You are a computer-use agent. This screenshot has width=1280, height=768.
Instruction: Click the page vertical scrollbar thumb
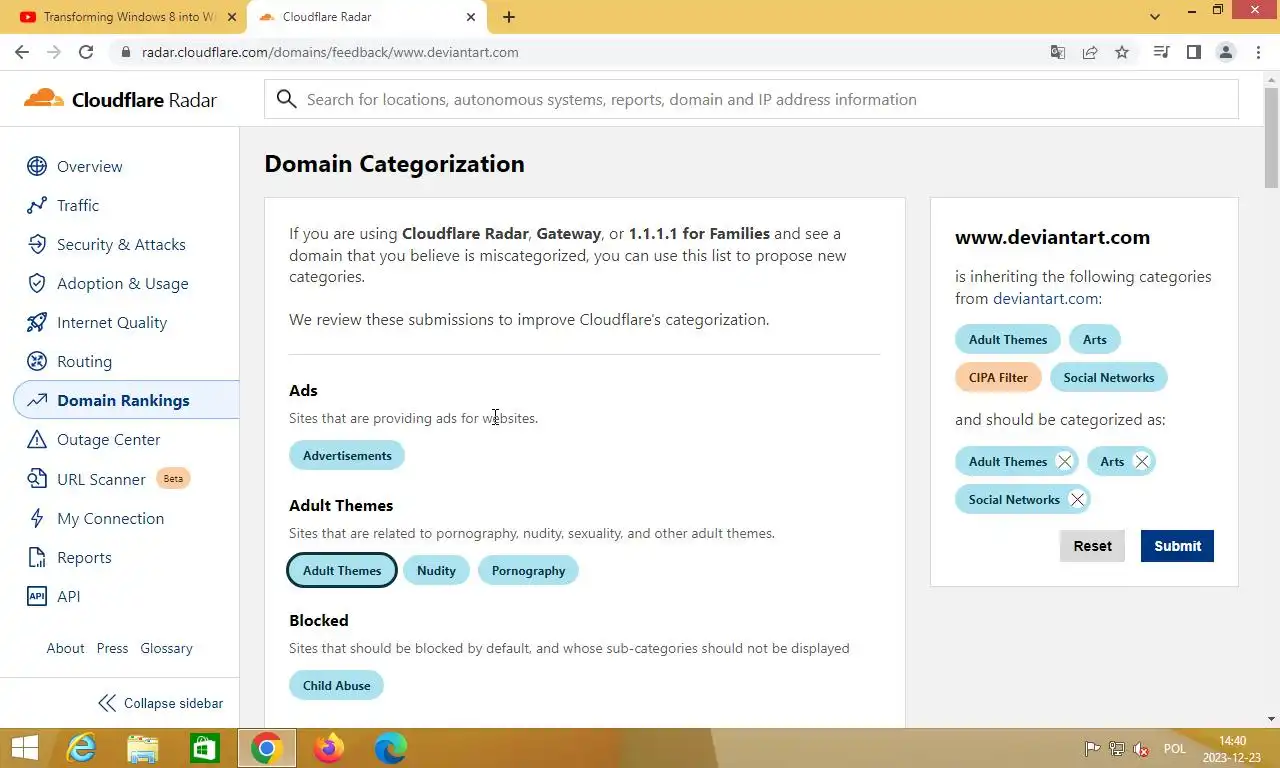tap(1271, 137)
